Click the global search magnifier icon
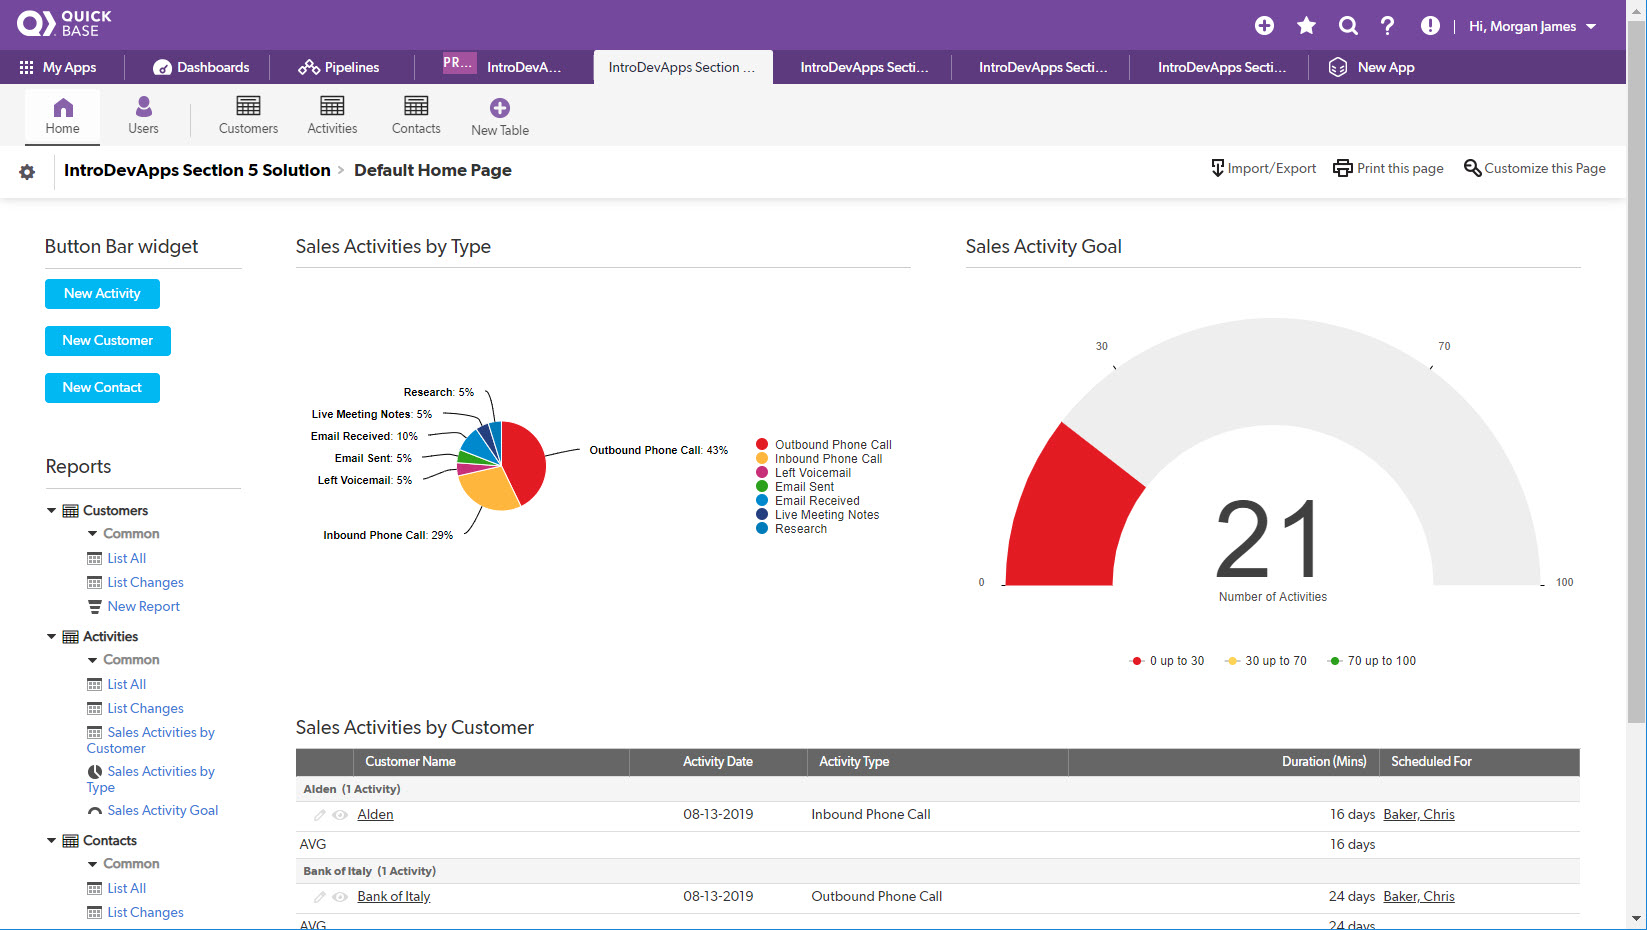This screenshot has height=930, width=1647. [1348, 26]
